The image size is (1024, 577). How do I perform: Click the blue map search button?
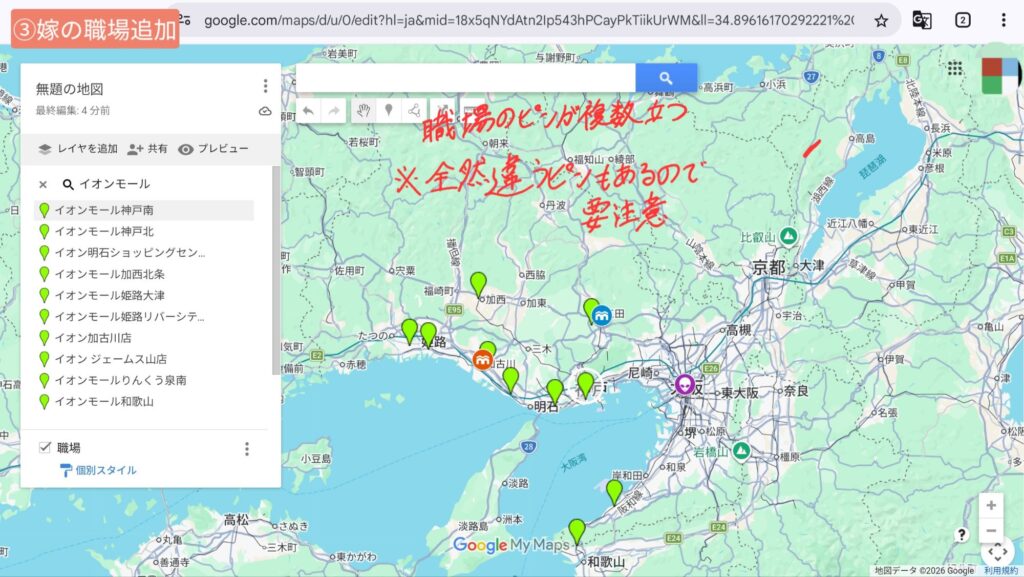(x=666, y=78)
